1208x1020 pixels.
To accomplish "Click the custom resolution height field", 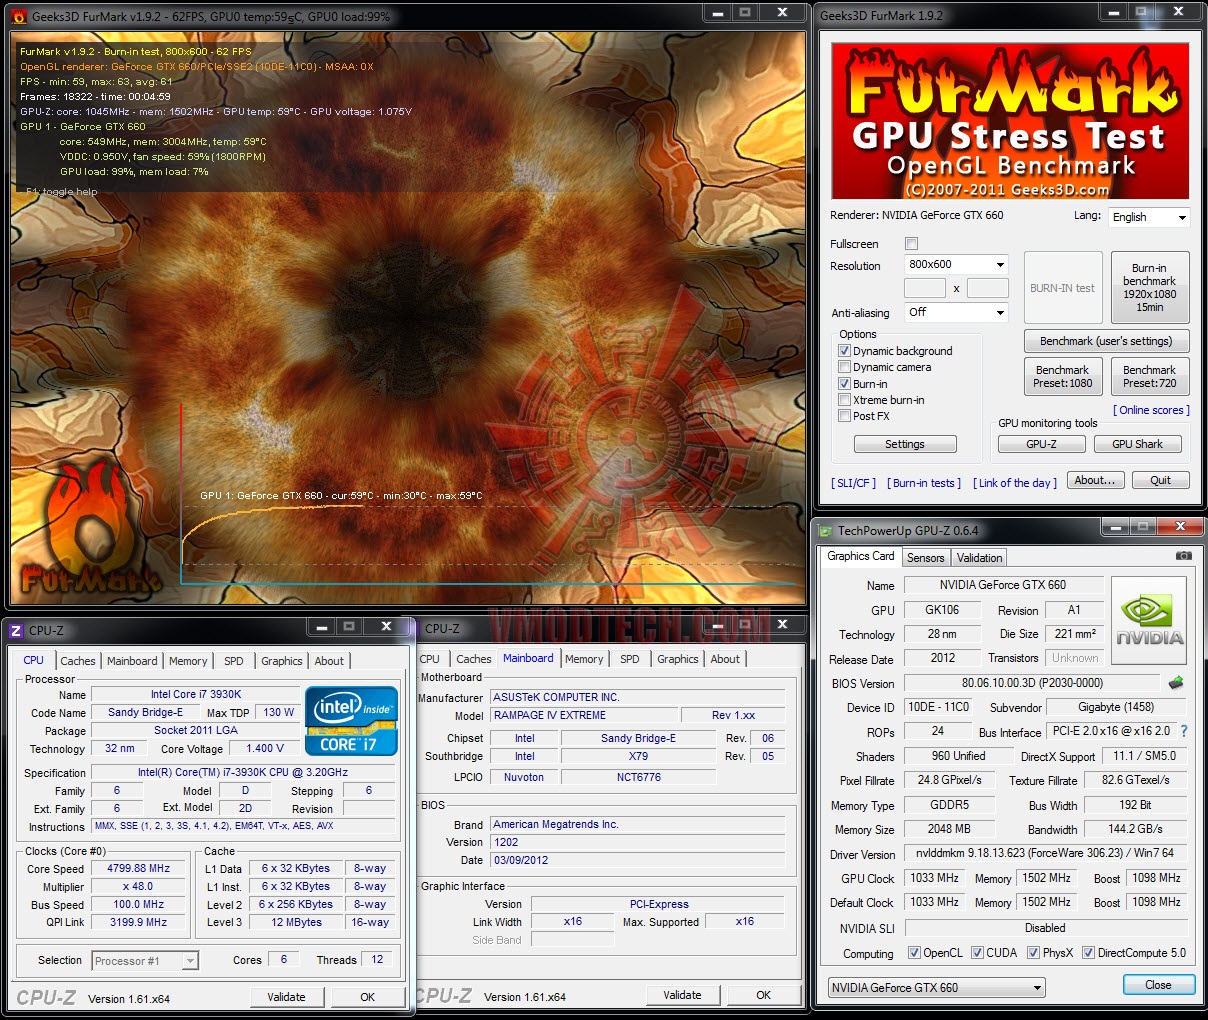I will [x=988, y=288].
